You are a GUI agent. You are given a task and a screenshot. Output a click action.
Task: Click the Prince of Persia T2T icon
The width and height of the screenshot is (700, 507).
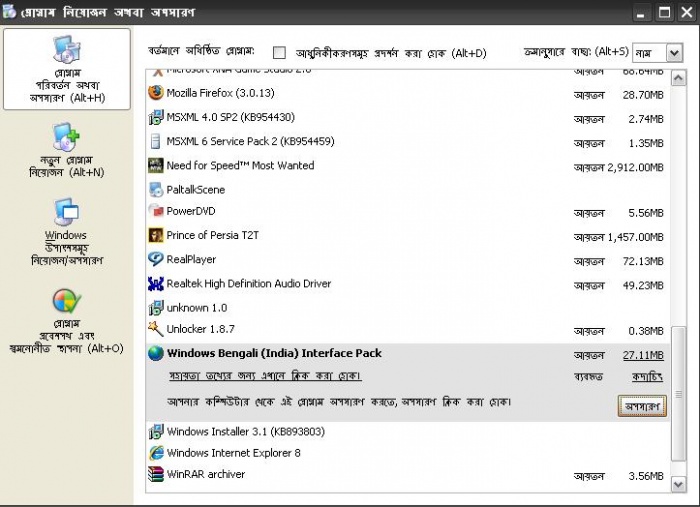156,235
